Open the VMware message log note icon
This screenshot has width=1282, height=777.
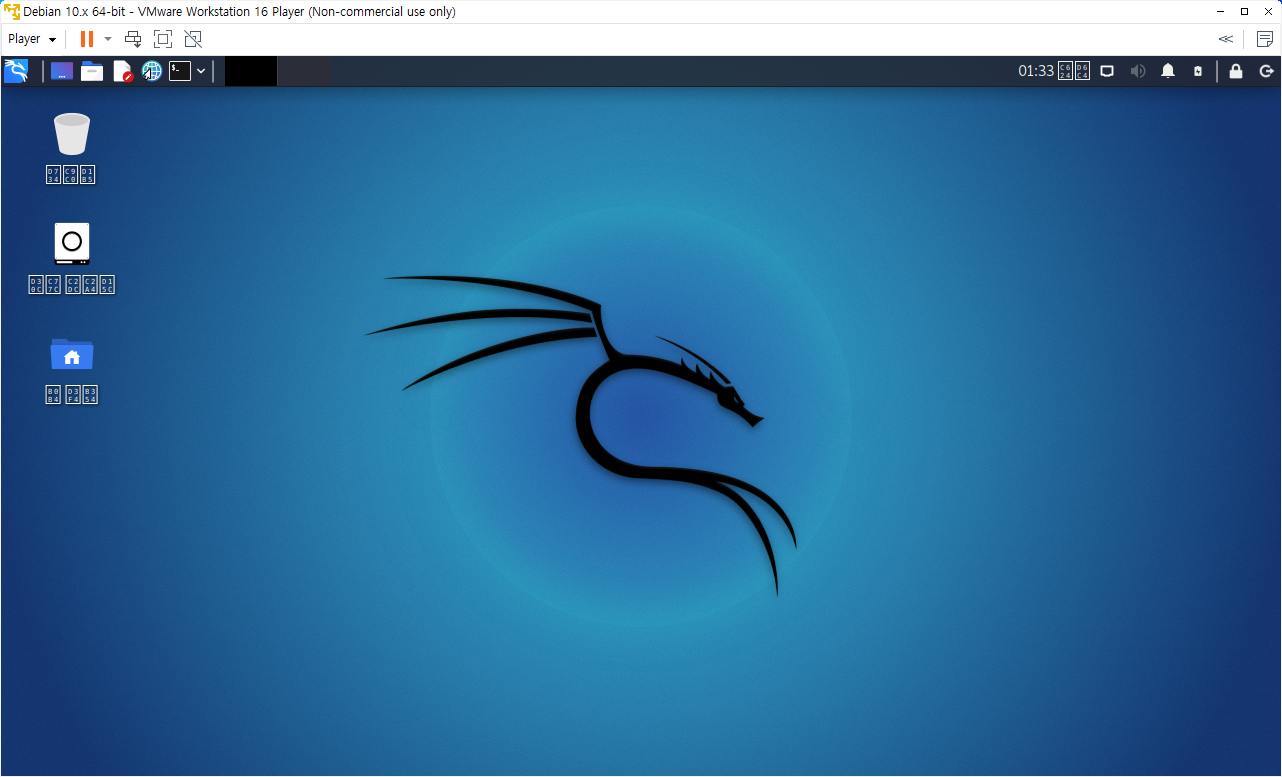[1264, 39]
